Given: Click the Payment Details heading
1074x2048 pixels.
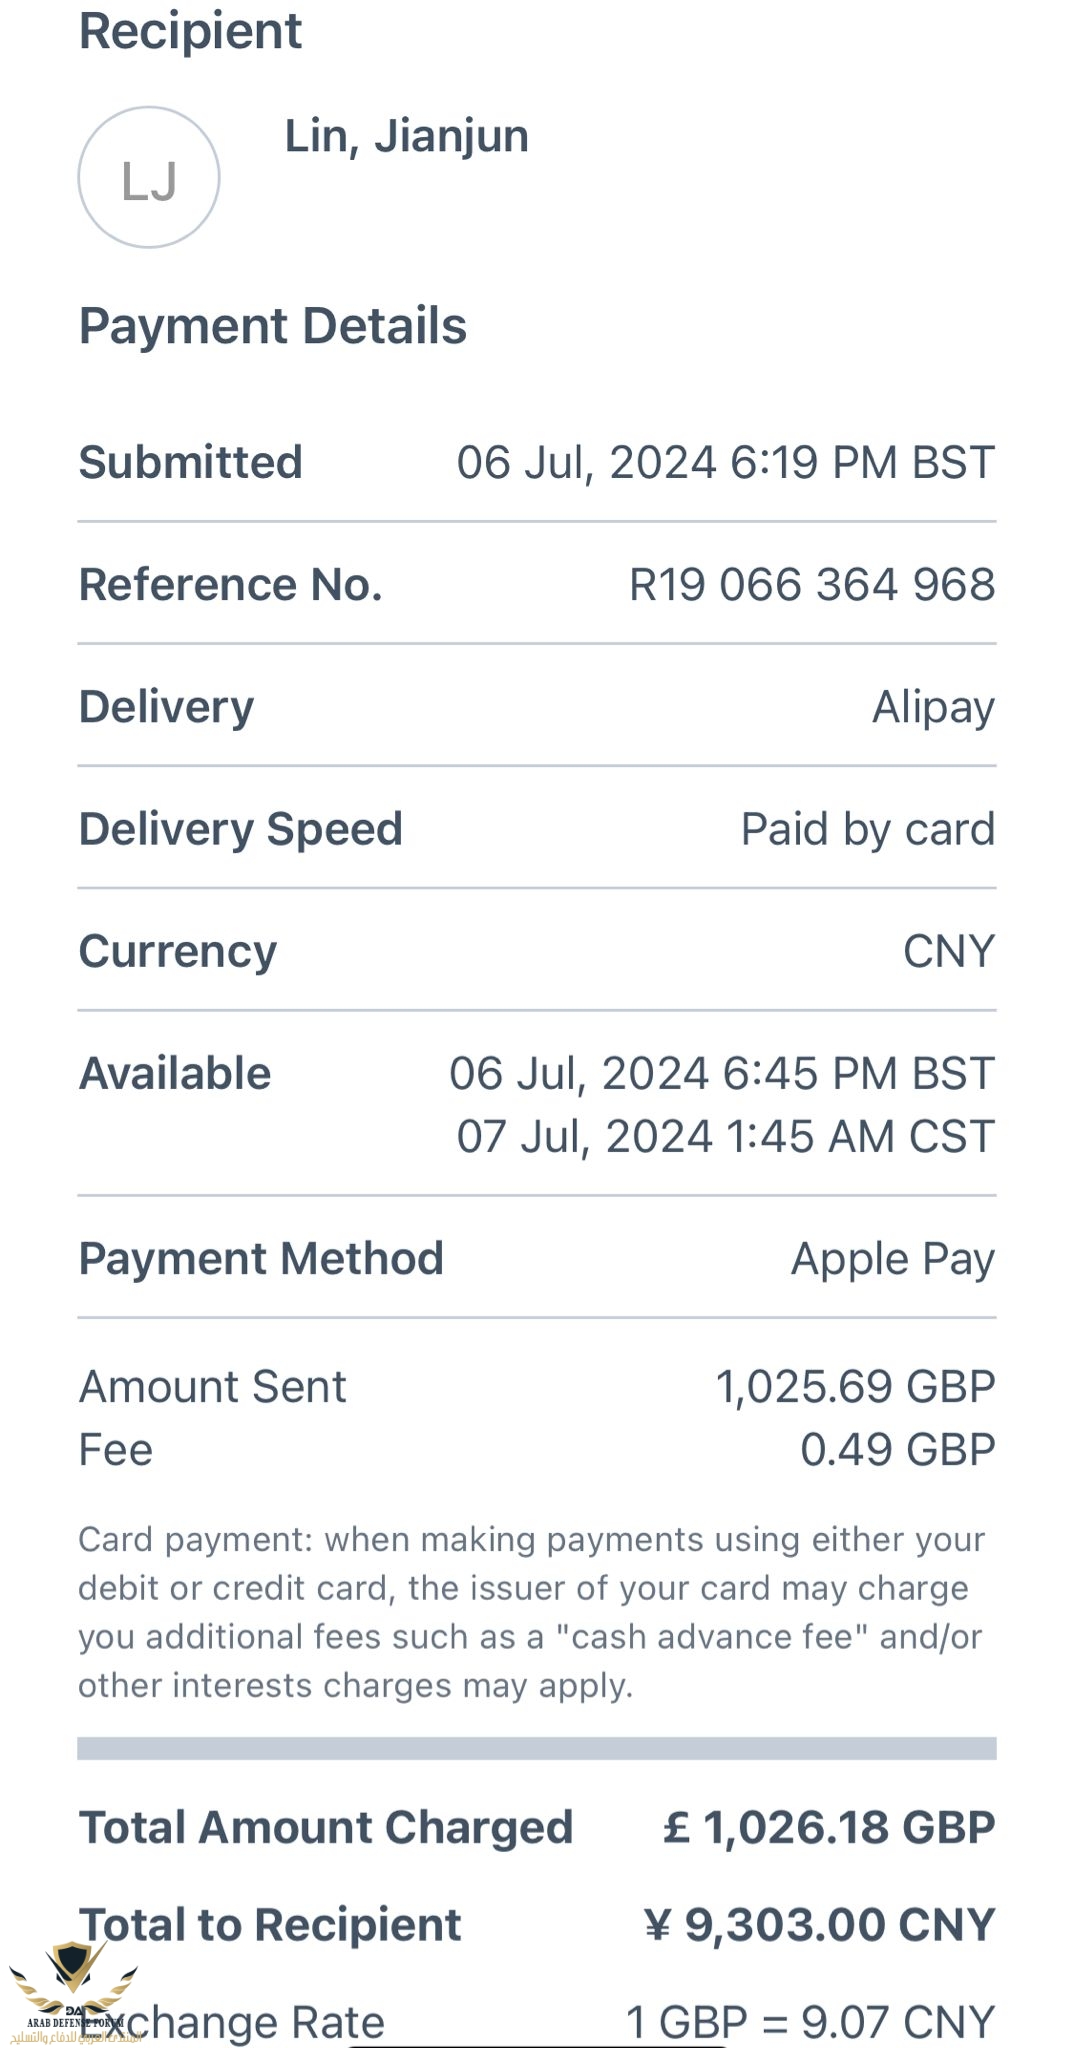Looking at the screenshot, I should click(272, 326).
